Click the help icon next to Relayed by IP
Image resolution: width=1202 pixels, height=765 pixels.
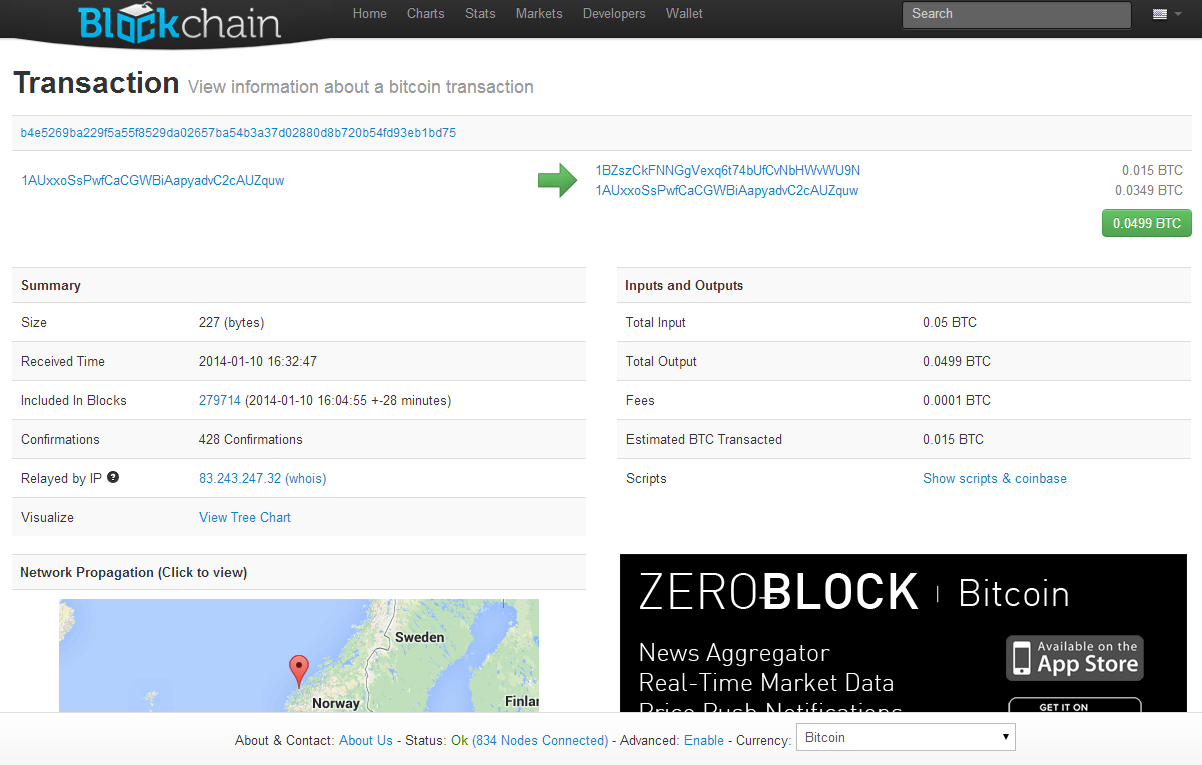[x=113, y=477]
